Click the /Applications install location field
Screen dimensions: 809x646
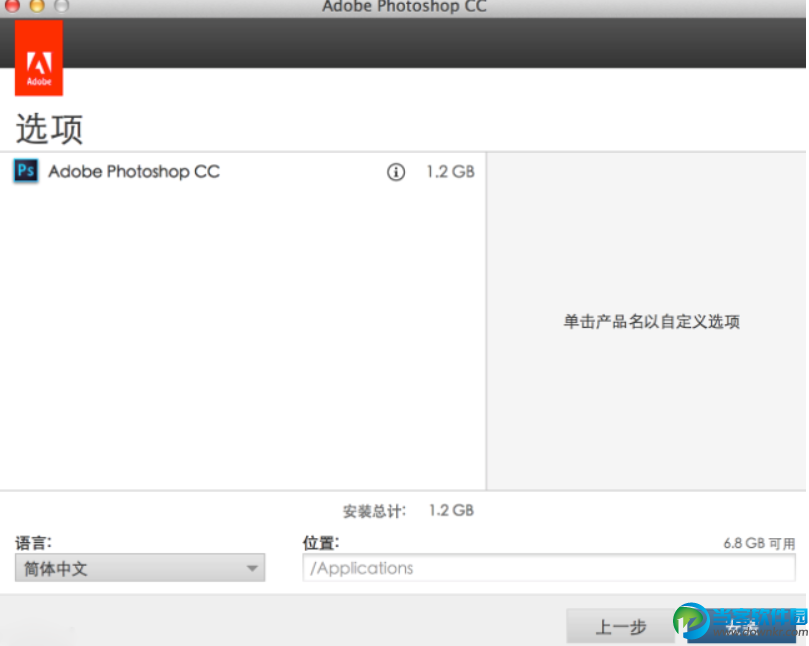(548, 568)
